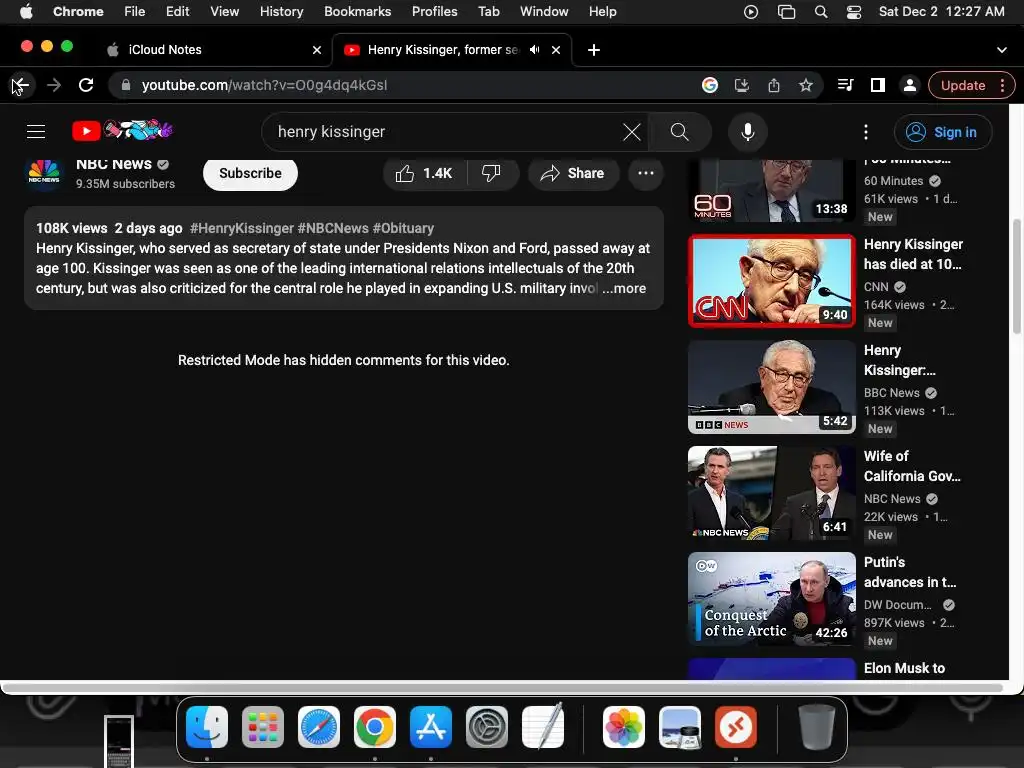Open the Chrome three-dot menu beside Update

(x=1002, y=86)
